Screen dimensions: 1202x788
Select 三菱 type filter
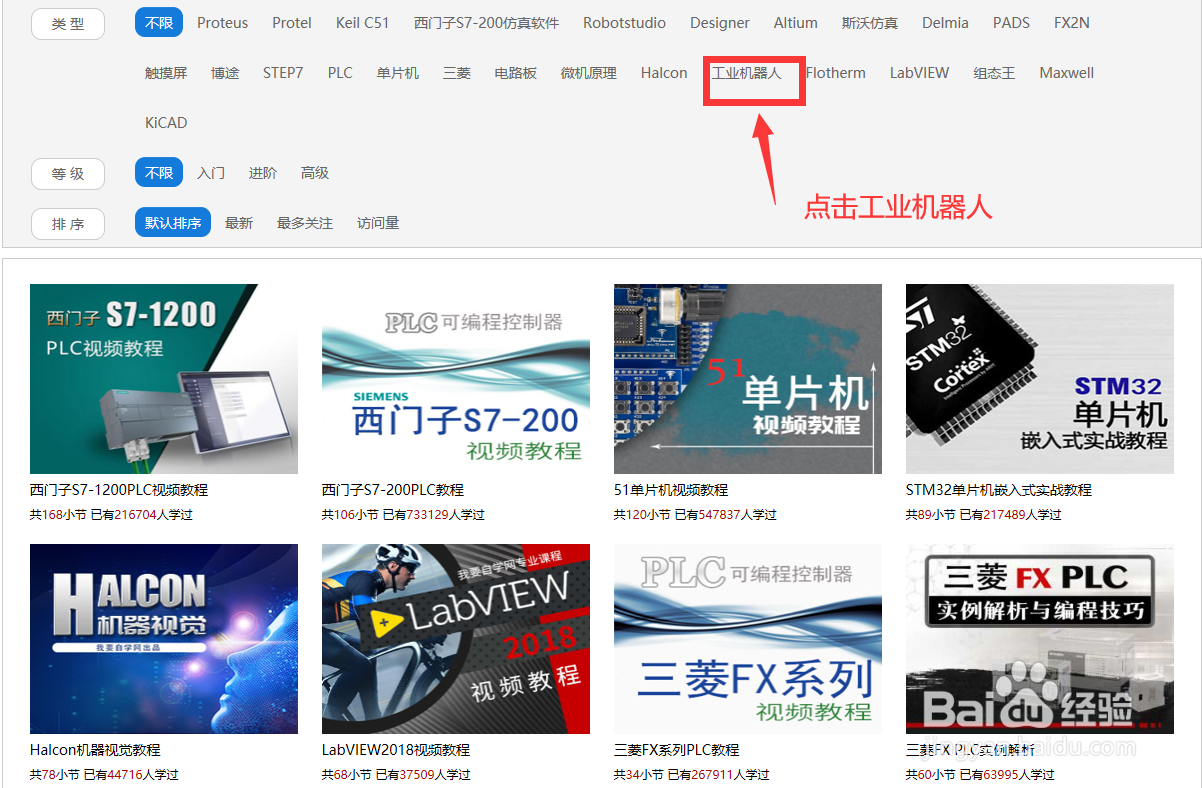457,73
